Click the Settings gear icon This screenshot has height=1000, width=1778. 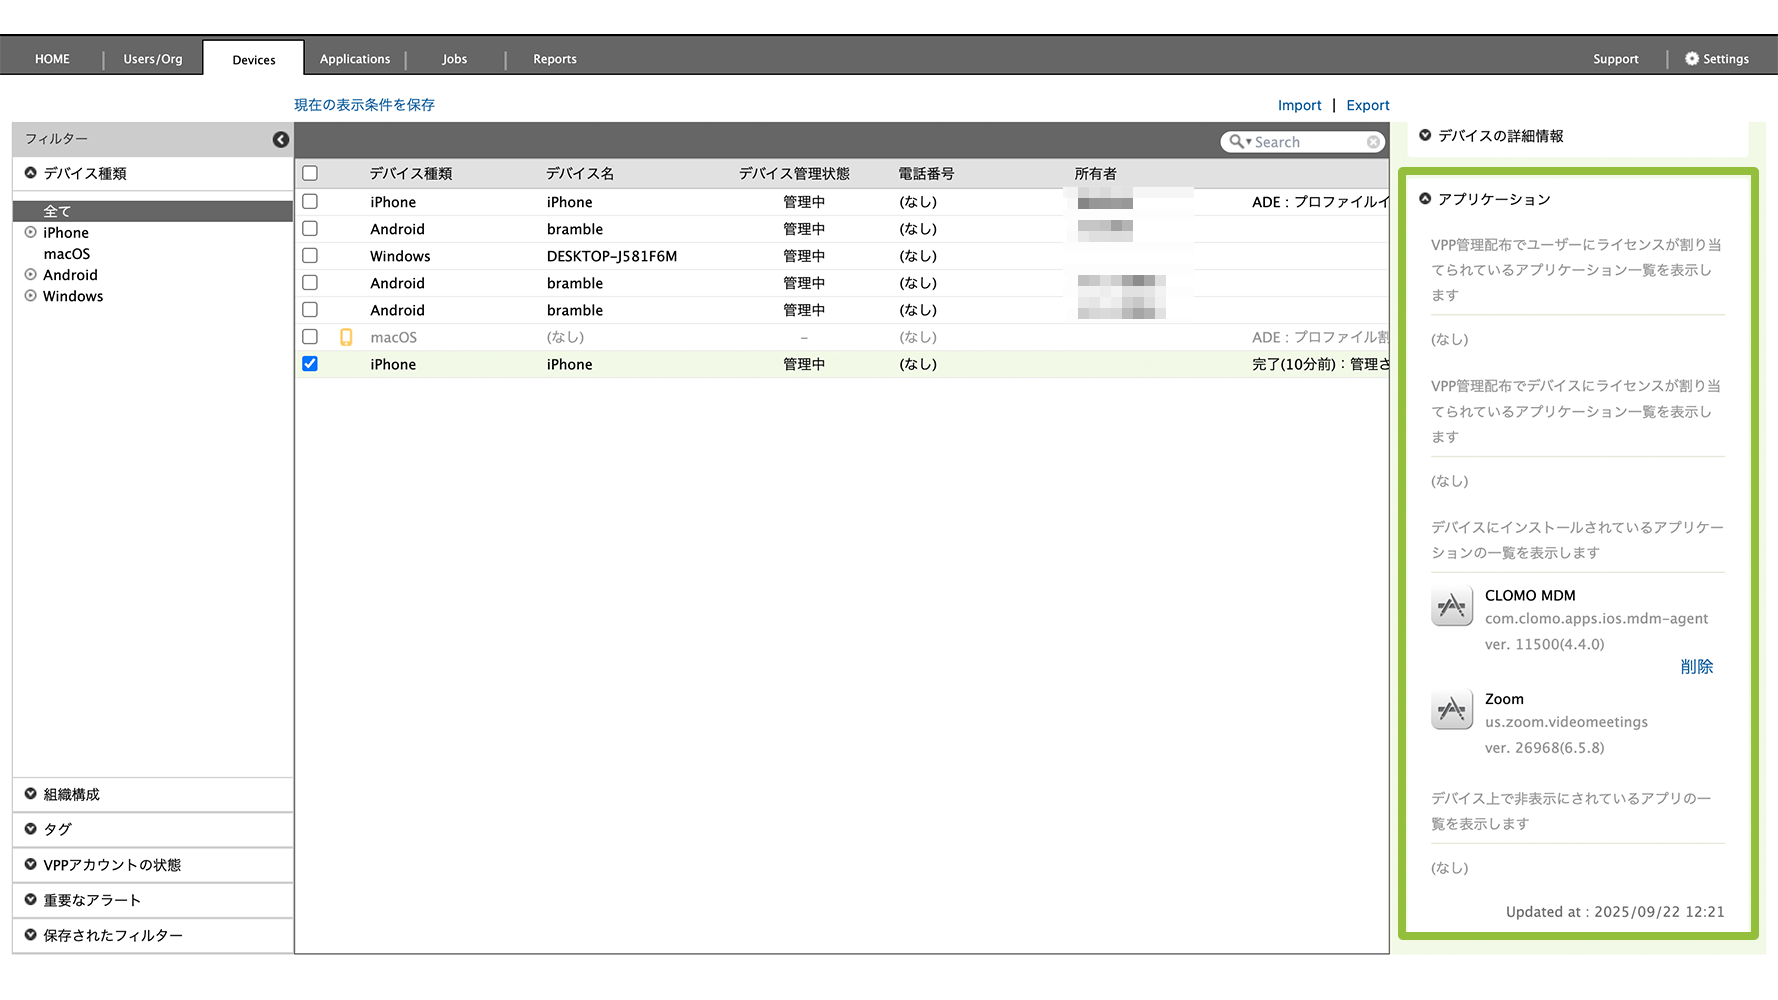point(1691,59)
